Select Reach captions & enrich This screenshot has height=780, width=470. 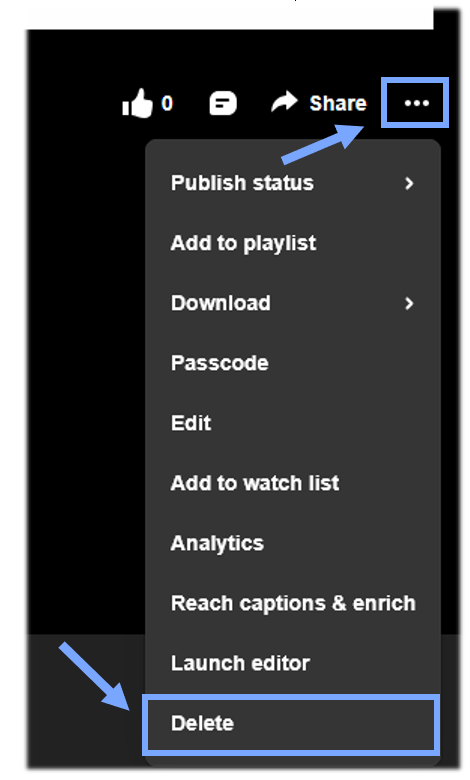[x=292, y=603]
